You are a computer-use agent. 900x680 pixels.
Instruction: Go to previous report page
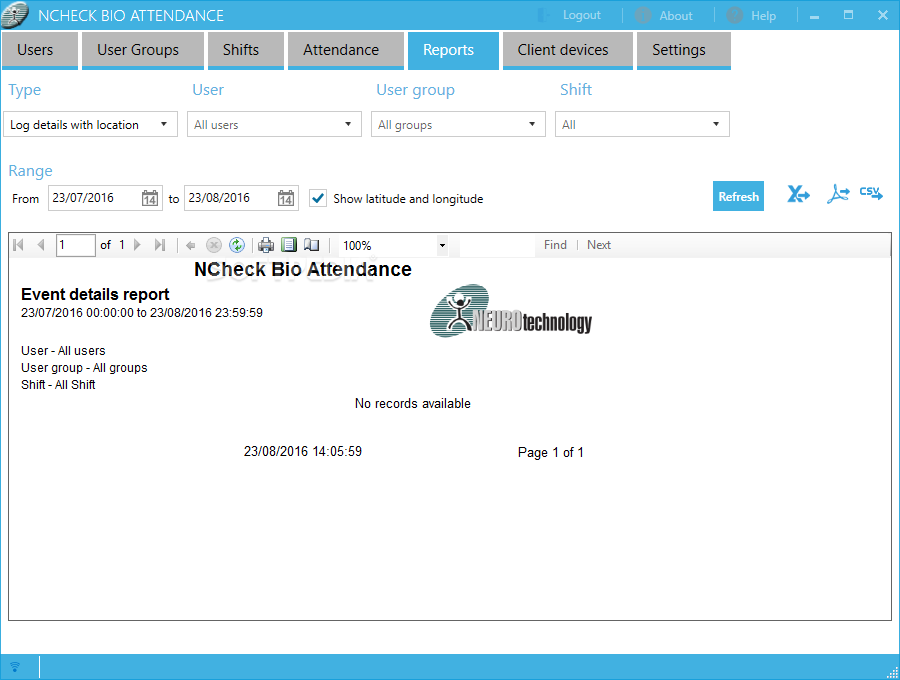coord(41,245)
